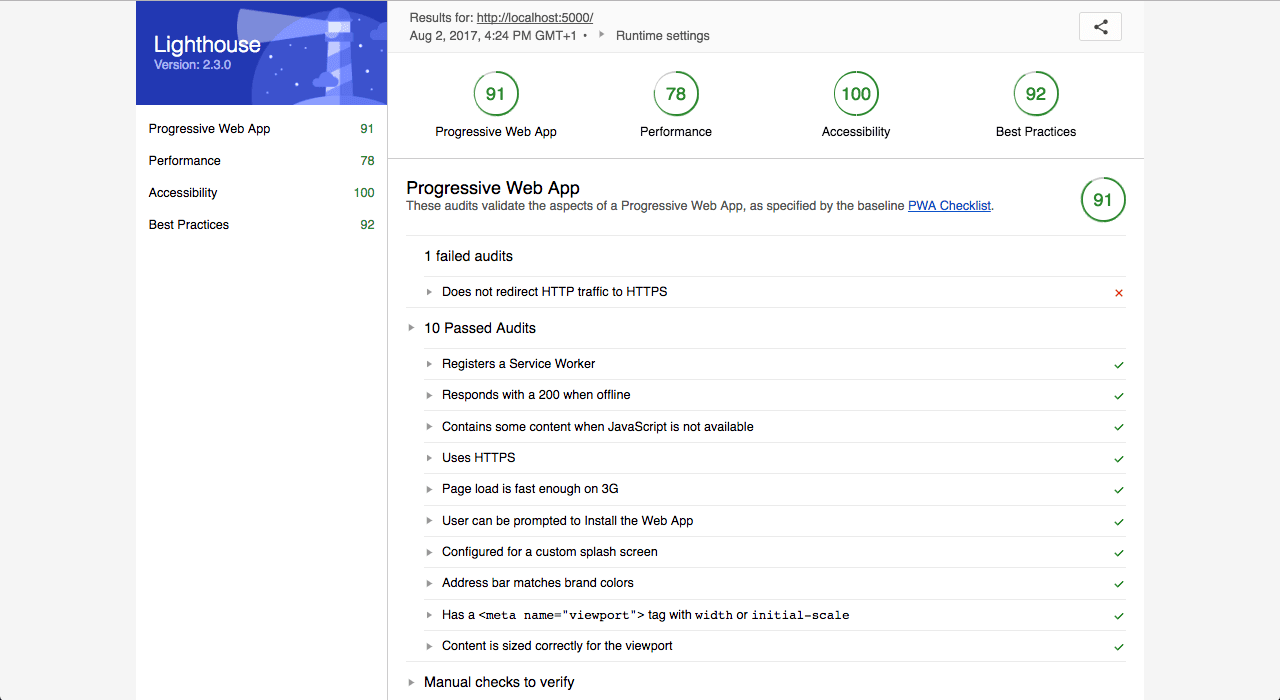1280x700 pixels.
Task: Click the Accessibility score gauge showing 100
Action: 856,93
